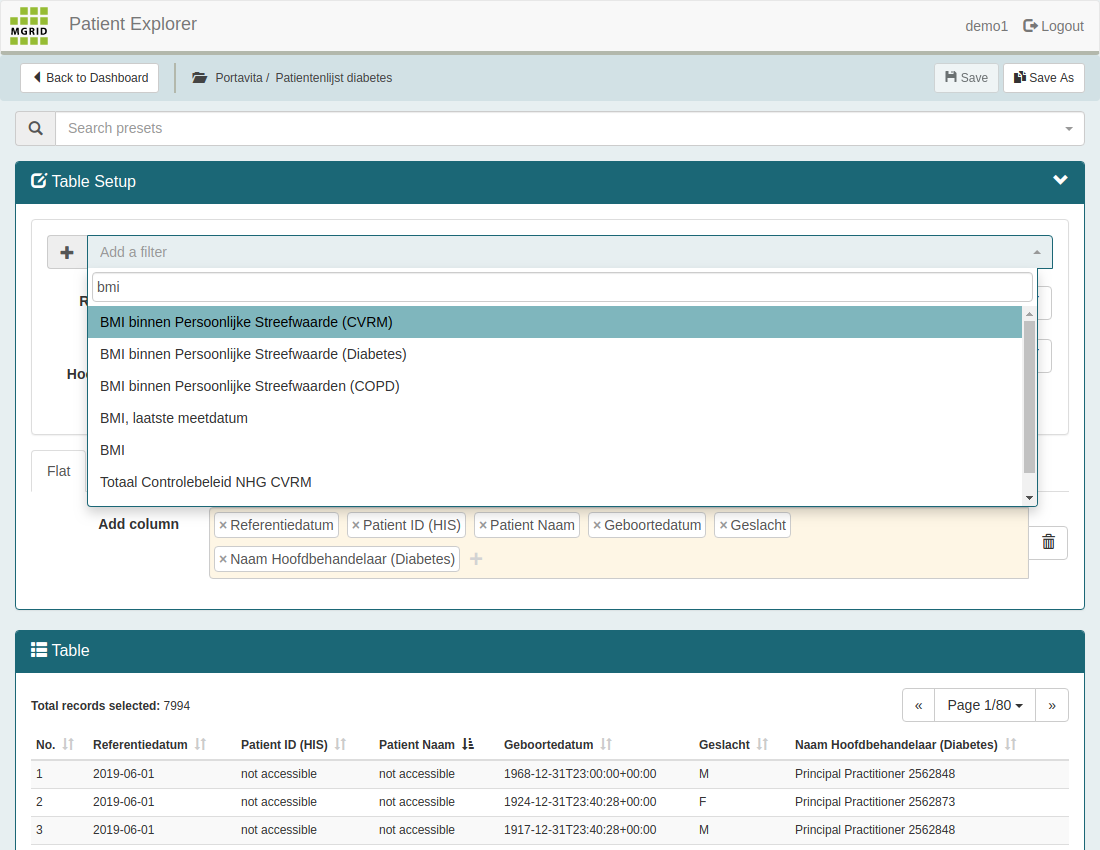Sort table by No. column
Viewport: 1100px width, 850px height.
pyautogui.click(x=68, y=744)
